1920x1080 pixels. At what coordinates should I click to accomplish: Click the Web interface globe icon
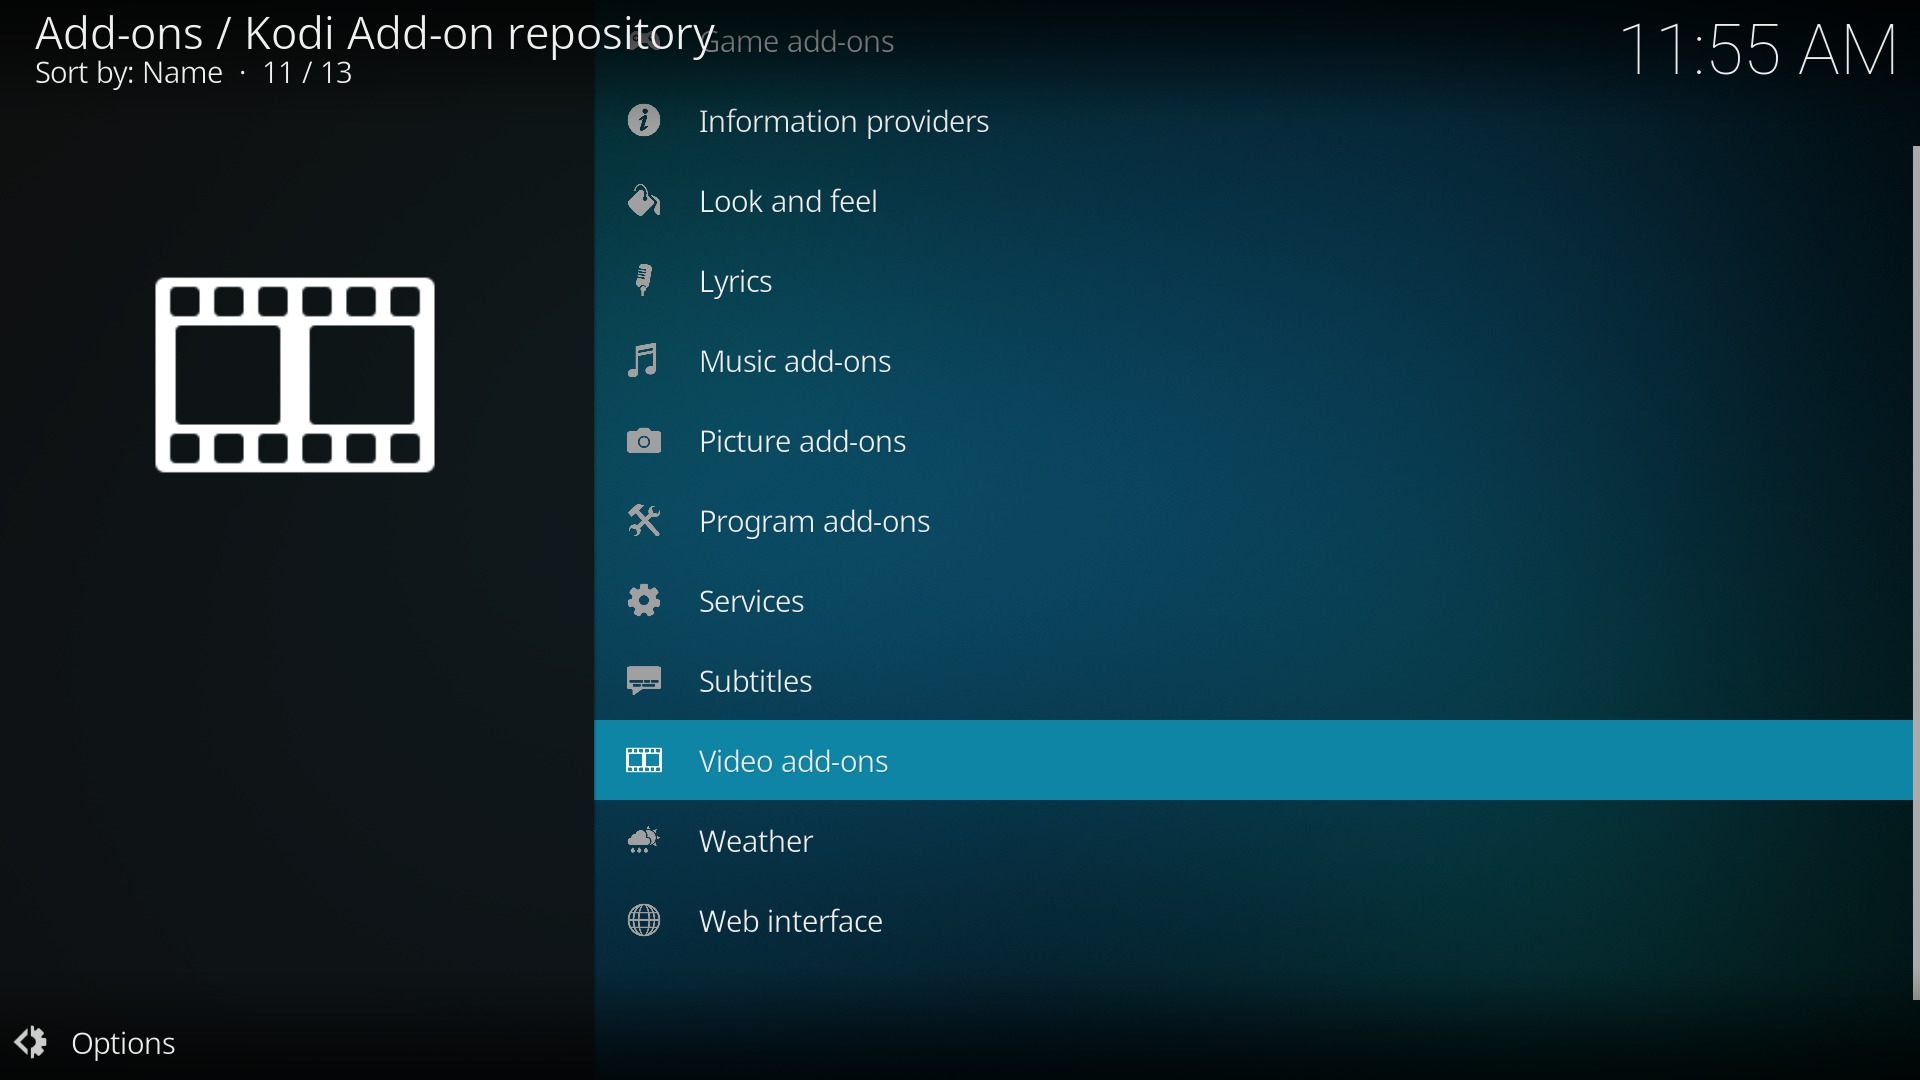coord(645,922)
